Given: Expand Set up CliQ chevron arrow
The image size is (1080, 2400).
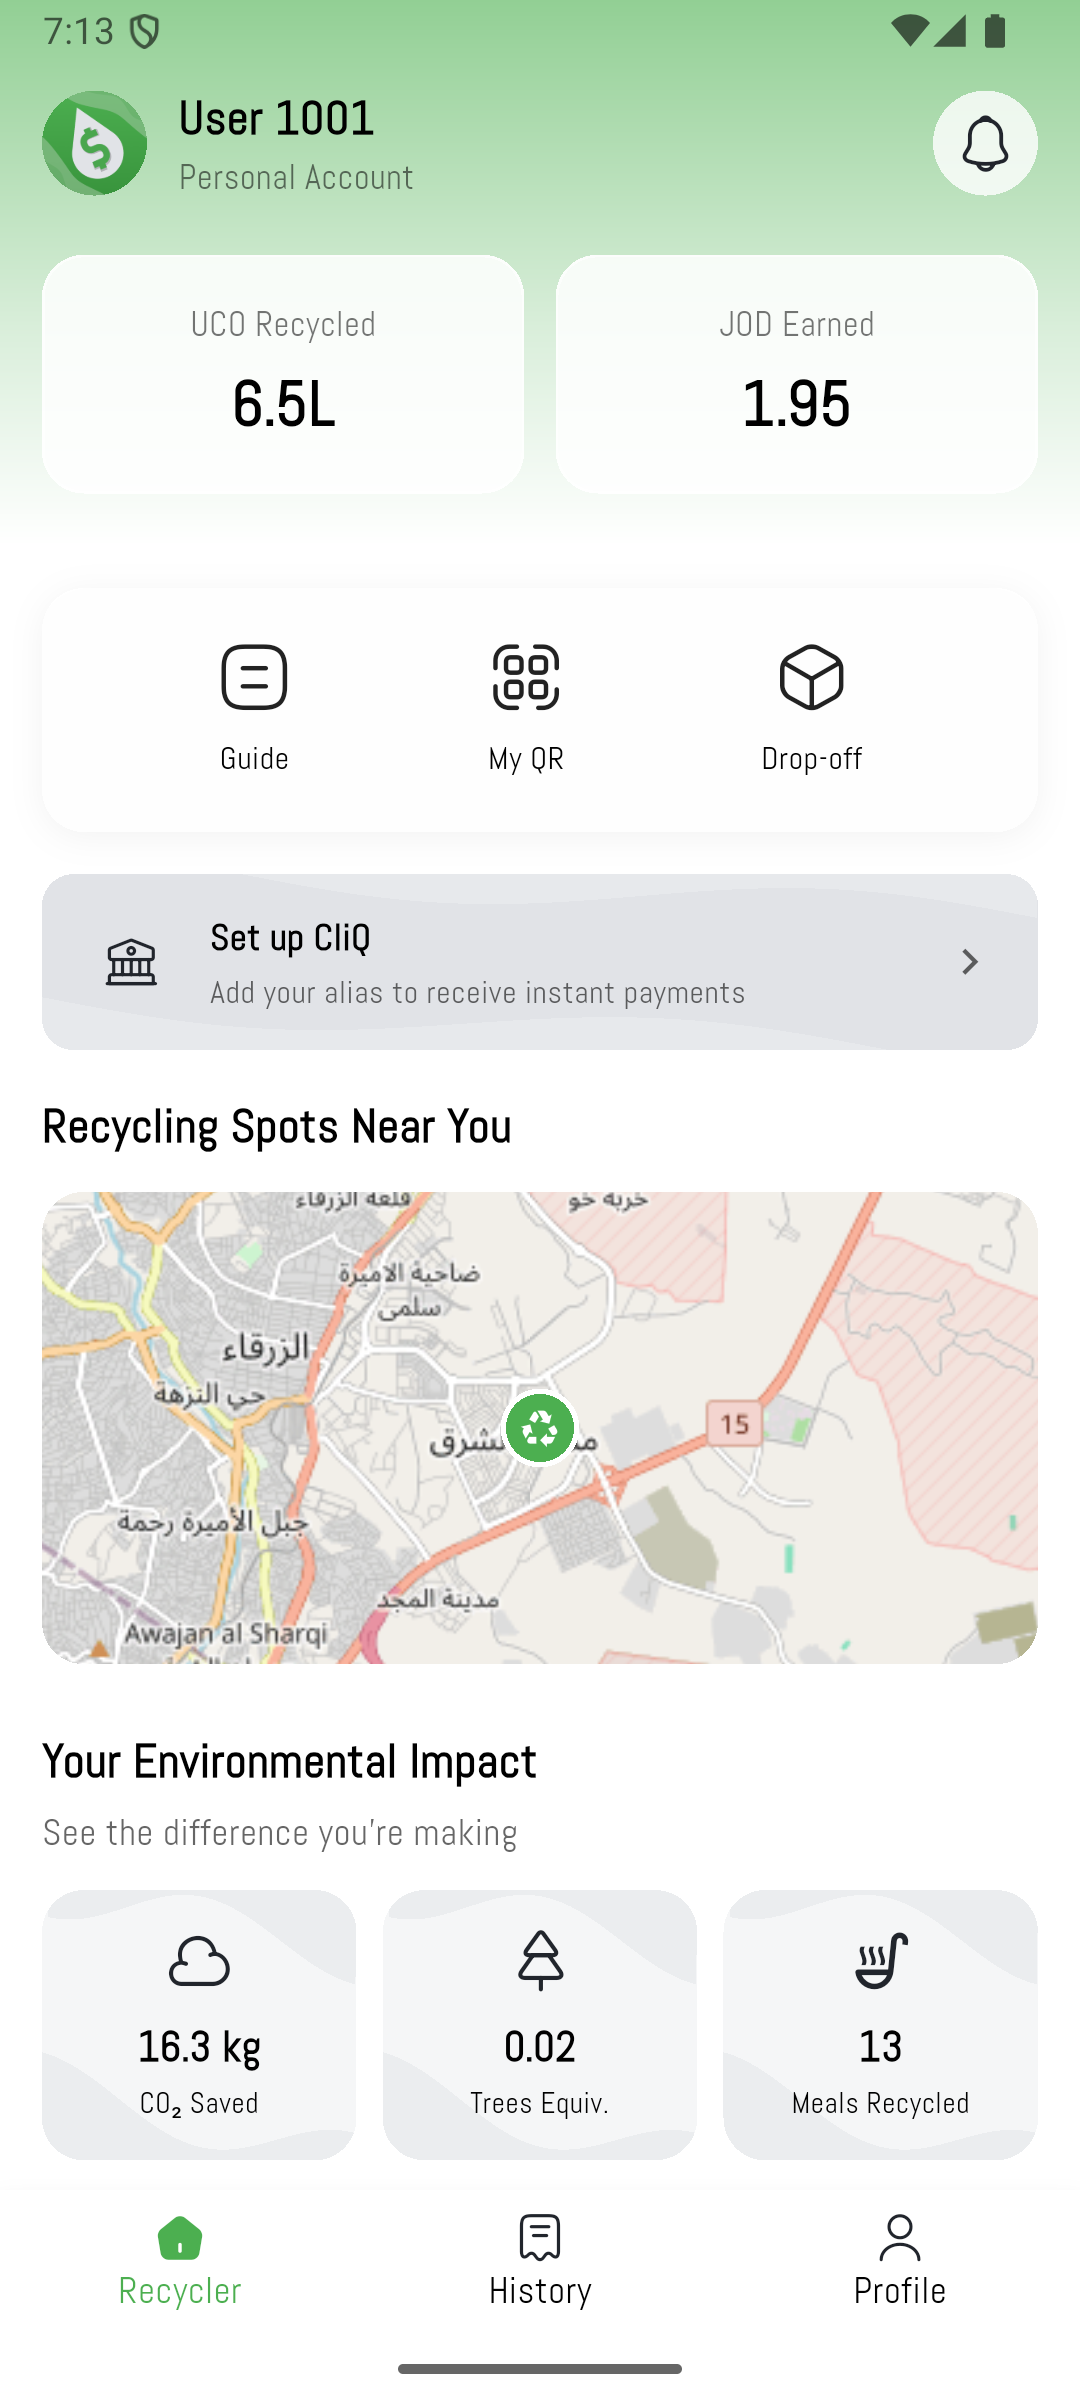Looking at the screenshot, I should click(x=969, y=962).
